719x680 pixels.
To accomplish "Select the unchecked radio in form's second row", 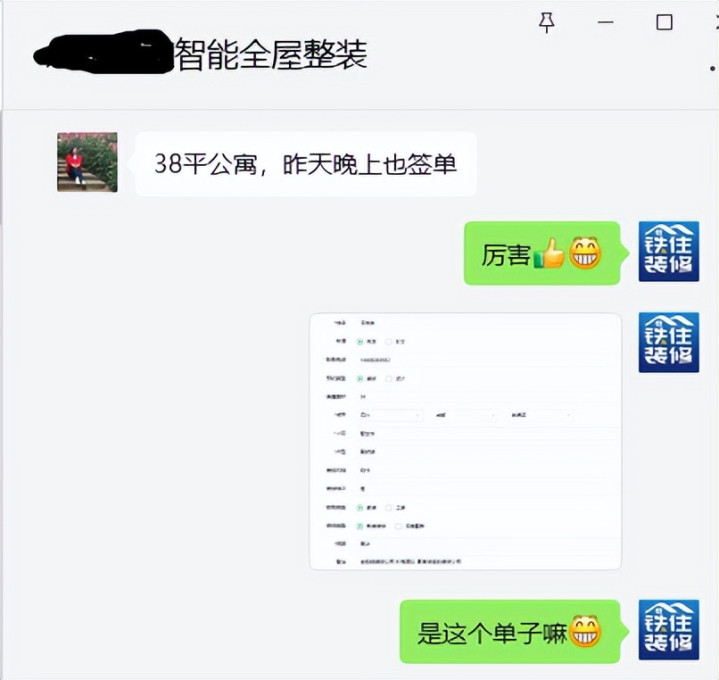I will coord(389,342).
